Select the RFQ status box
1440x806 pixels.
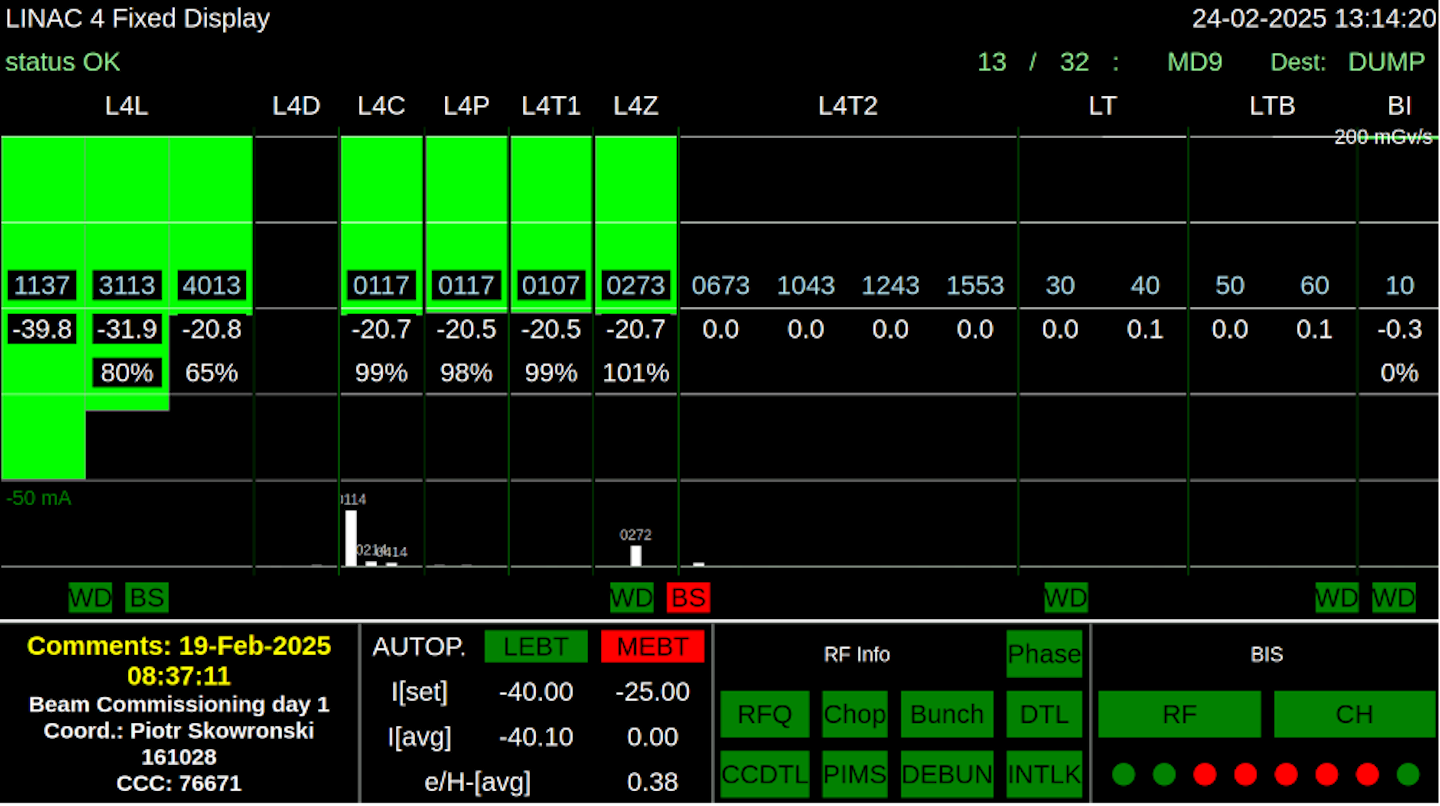765,714
